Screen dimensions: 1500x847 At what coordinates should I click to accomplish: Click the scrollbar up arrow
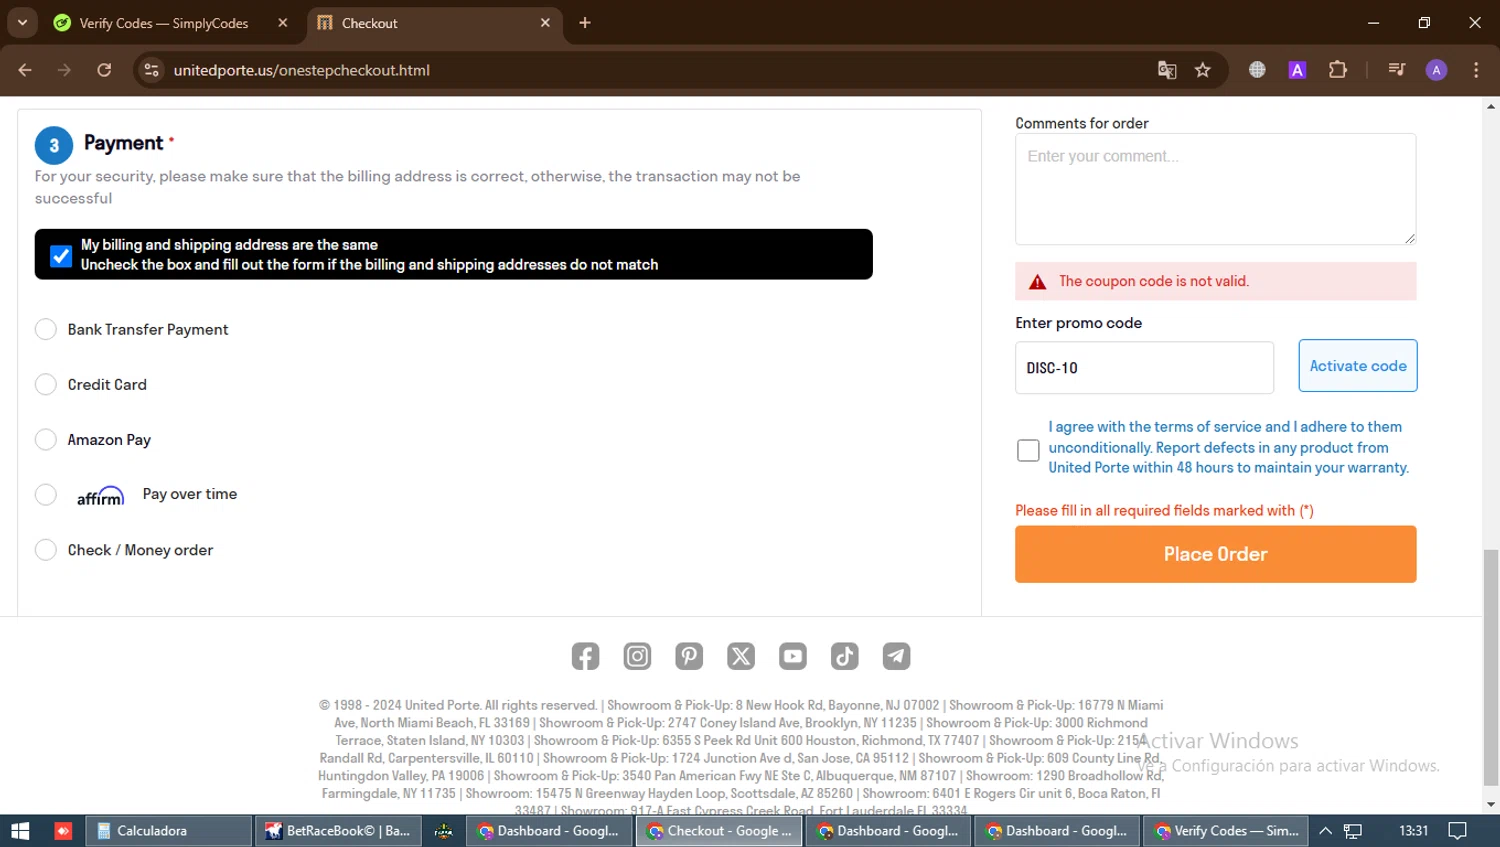point(1491,105)
